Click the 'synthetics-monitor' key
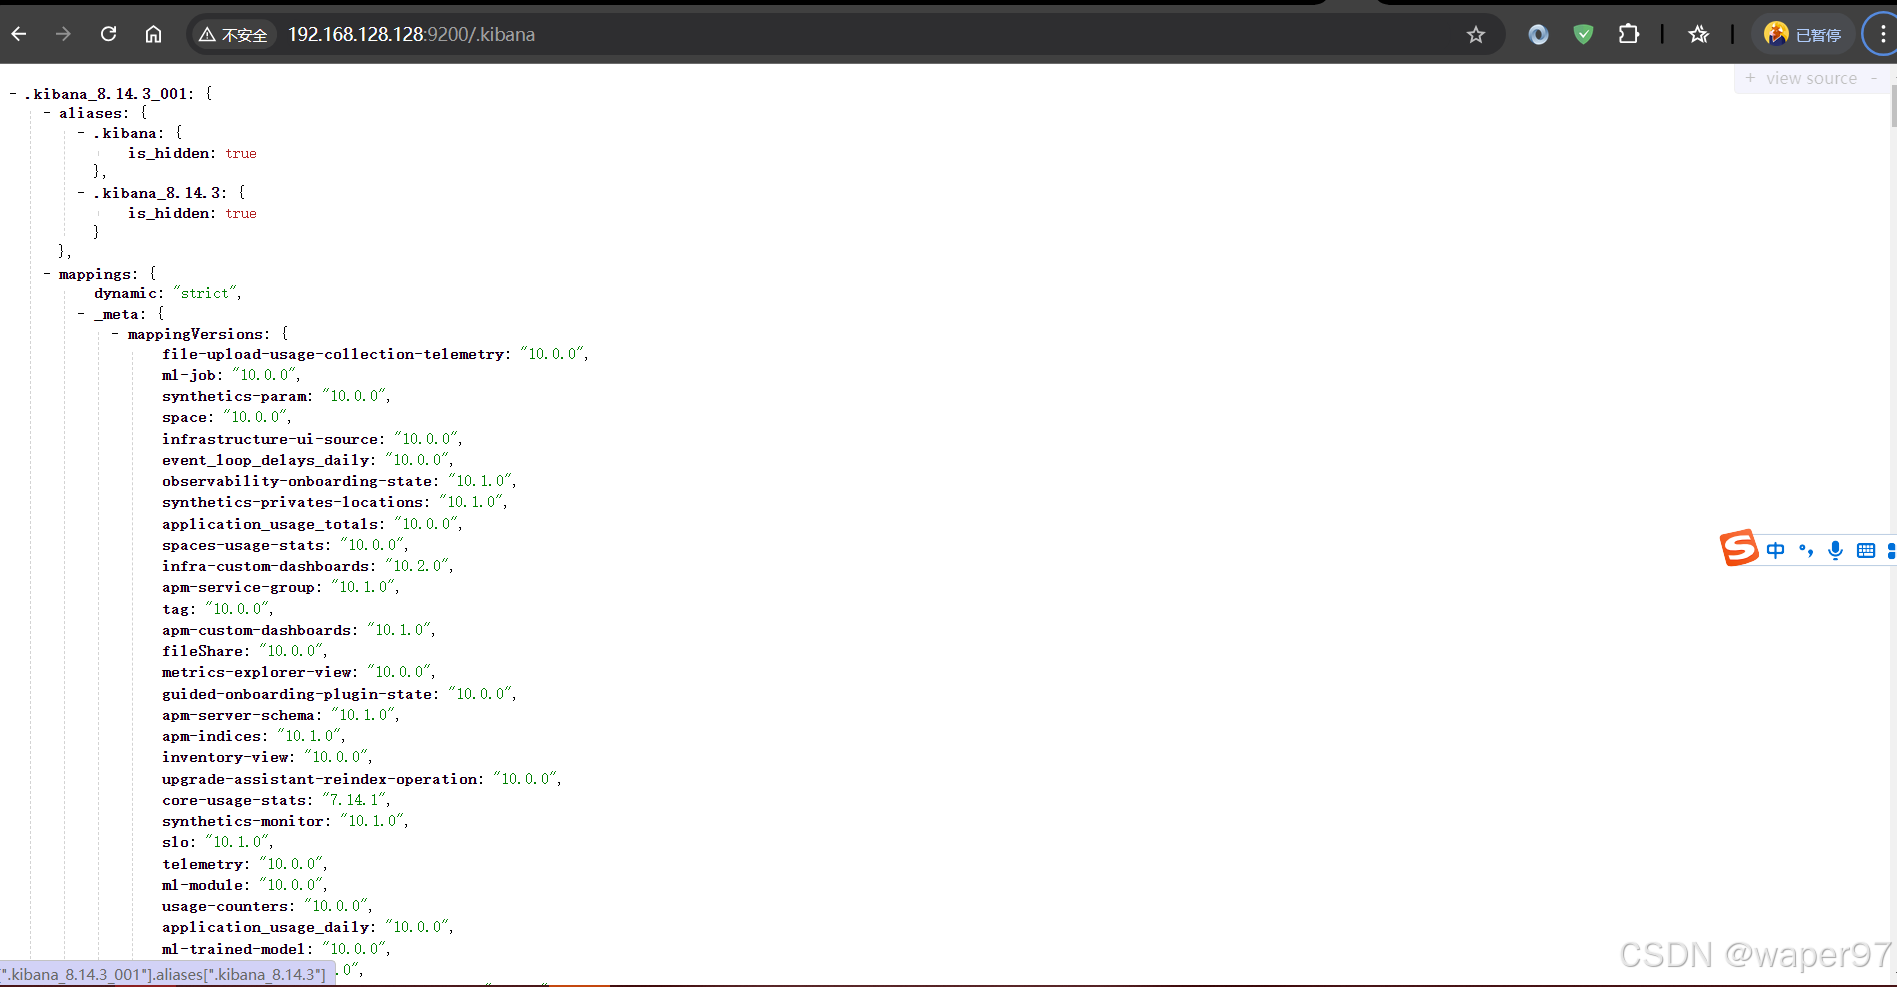 pyautogui.click(x=243, y=821)
